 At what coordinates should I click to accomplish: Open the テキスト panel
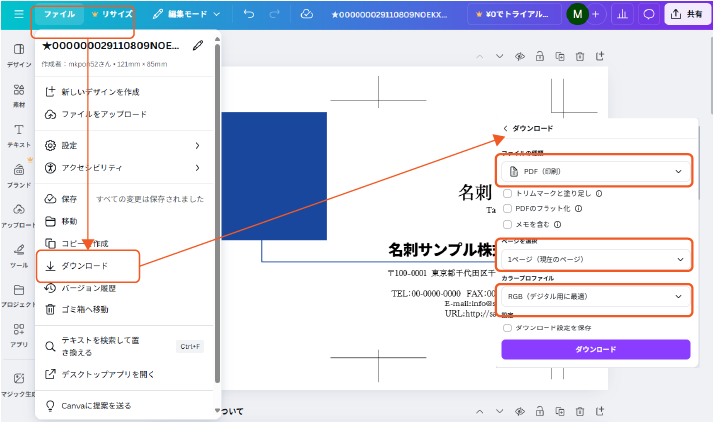[x=19, y=136]
